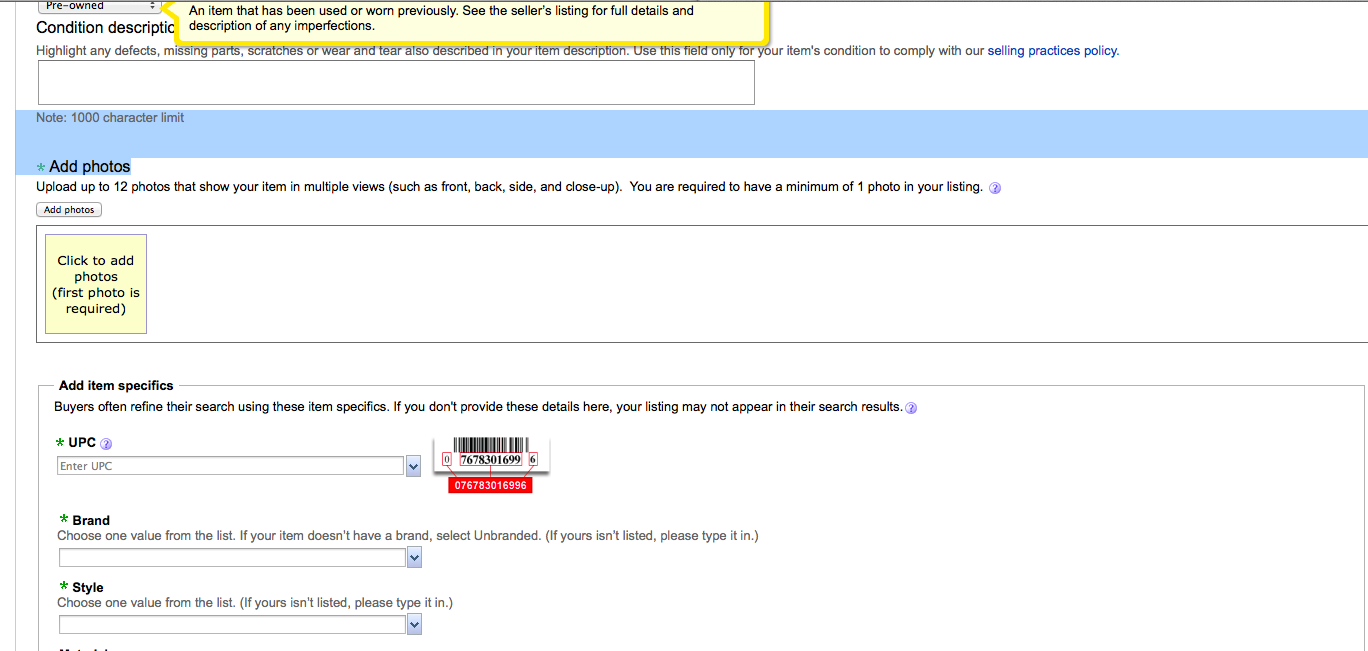Select the yellow "Click to add photos" box
Image resolution: width=1368 pixels, height=651 pixels.
[x=96, y=284]
